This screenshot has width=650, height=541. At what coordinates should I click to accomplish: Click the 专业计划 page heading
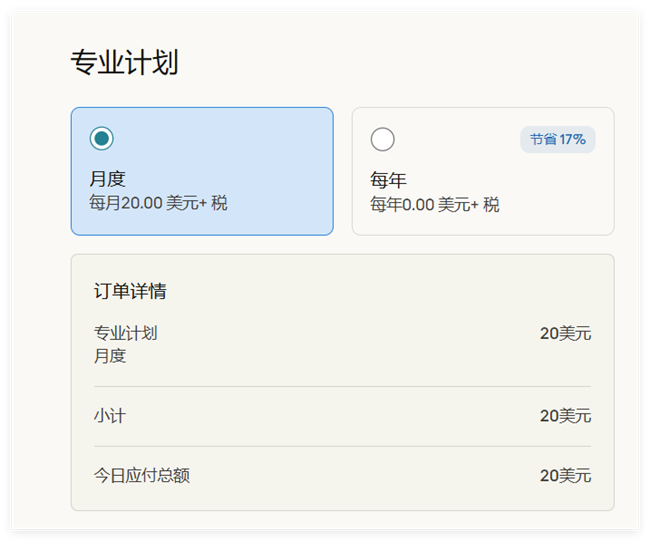click(124, 63)
